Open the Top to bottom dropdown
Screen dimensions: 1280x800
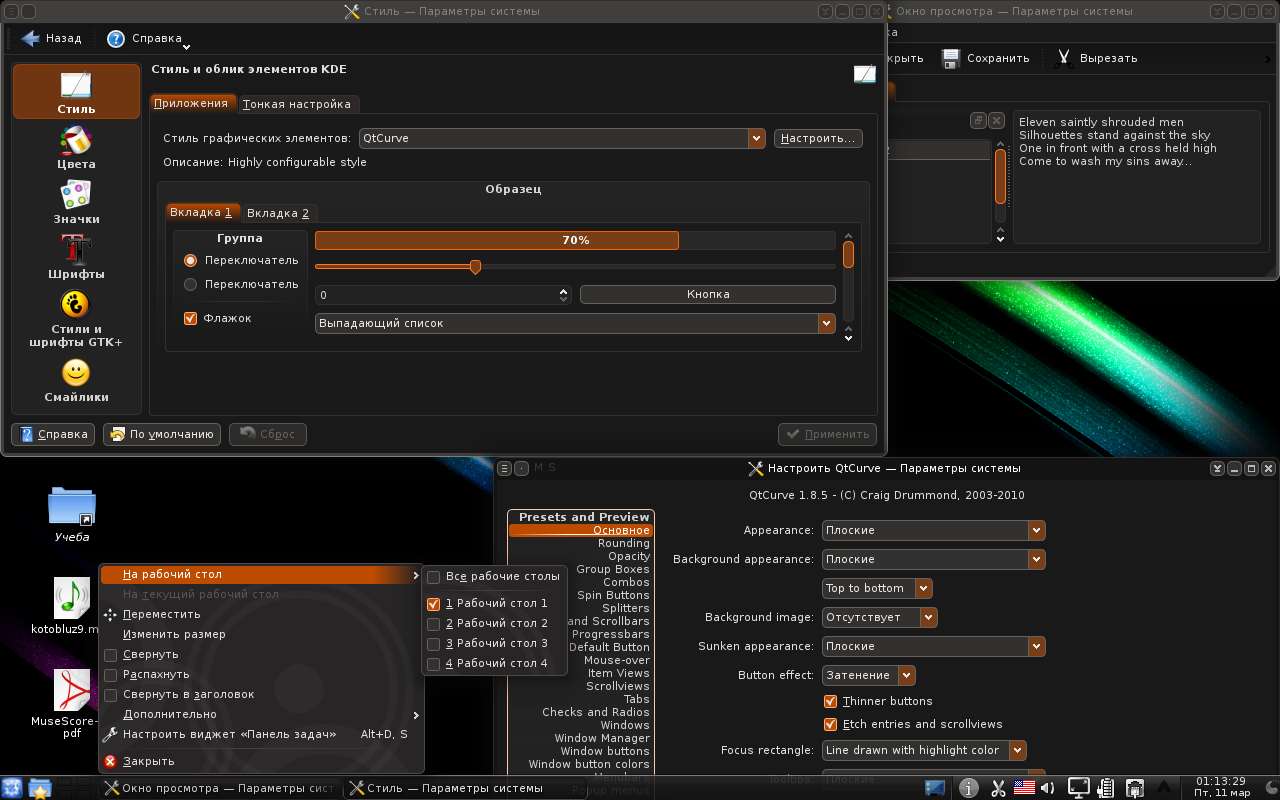pyautogui.click(x=877, y=588)
